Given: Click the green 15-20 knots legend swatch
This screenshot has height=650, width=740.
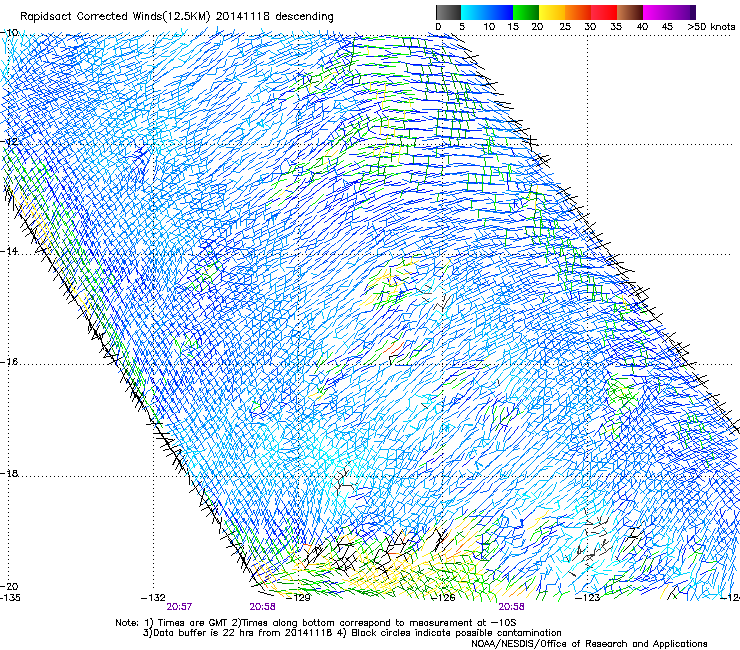Looking at the screenshot, I should [x=526, y=12].
